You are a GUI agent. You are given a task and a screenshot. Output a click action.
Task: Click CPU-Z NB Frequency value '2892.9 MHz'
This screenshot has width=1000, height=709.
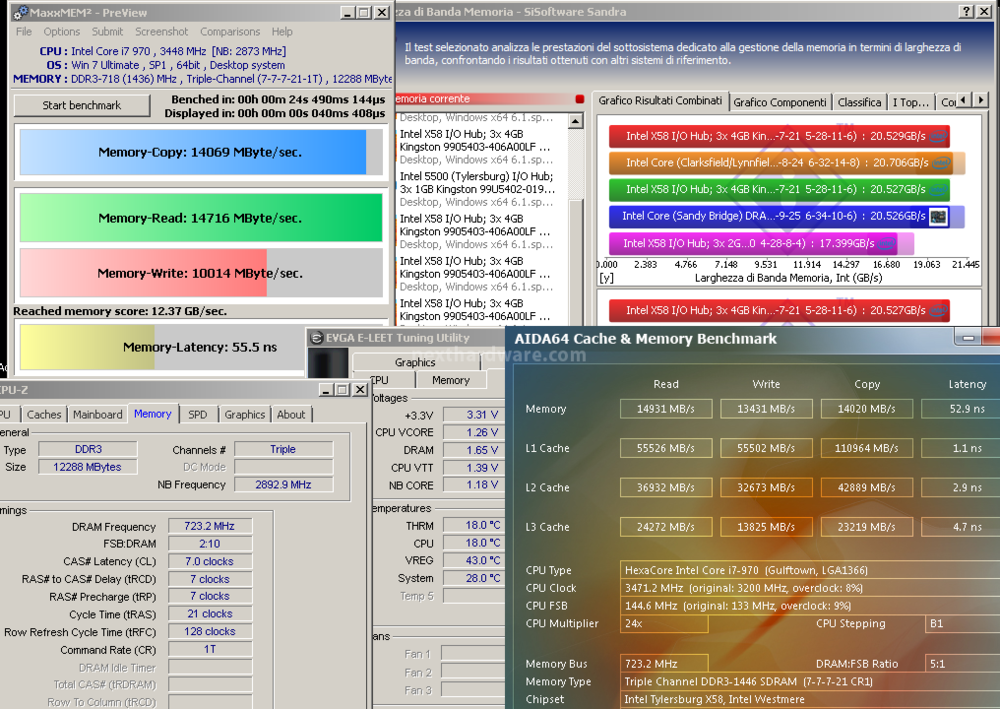283,485
